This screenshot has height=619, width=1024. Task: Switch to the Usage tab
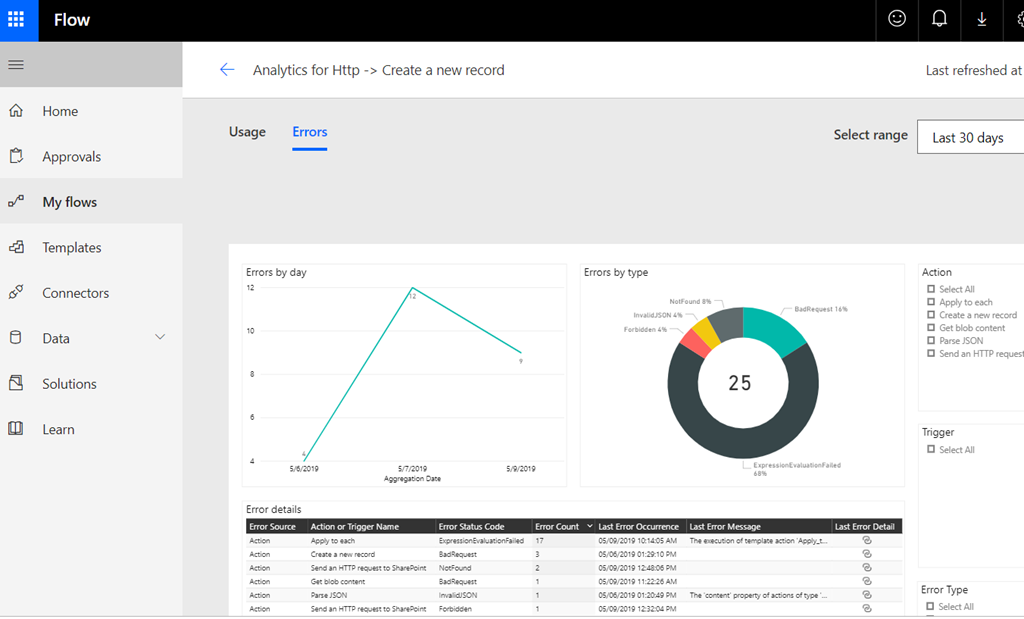pyautogui.click(x=247, y=132)
